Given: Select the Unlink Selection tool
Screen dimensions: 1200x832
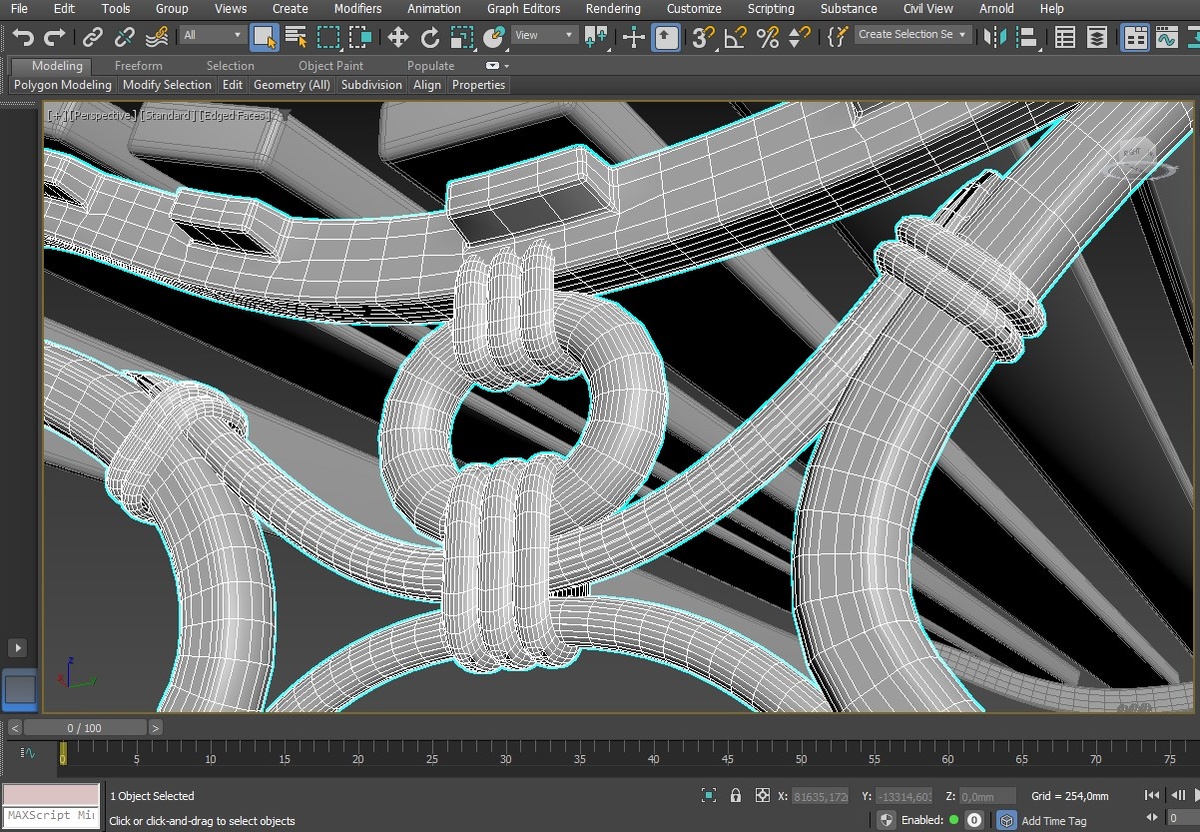Looking at the screenshot, I should tap(124, 37).
